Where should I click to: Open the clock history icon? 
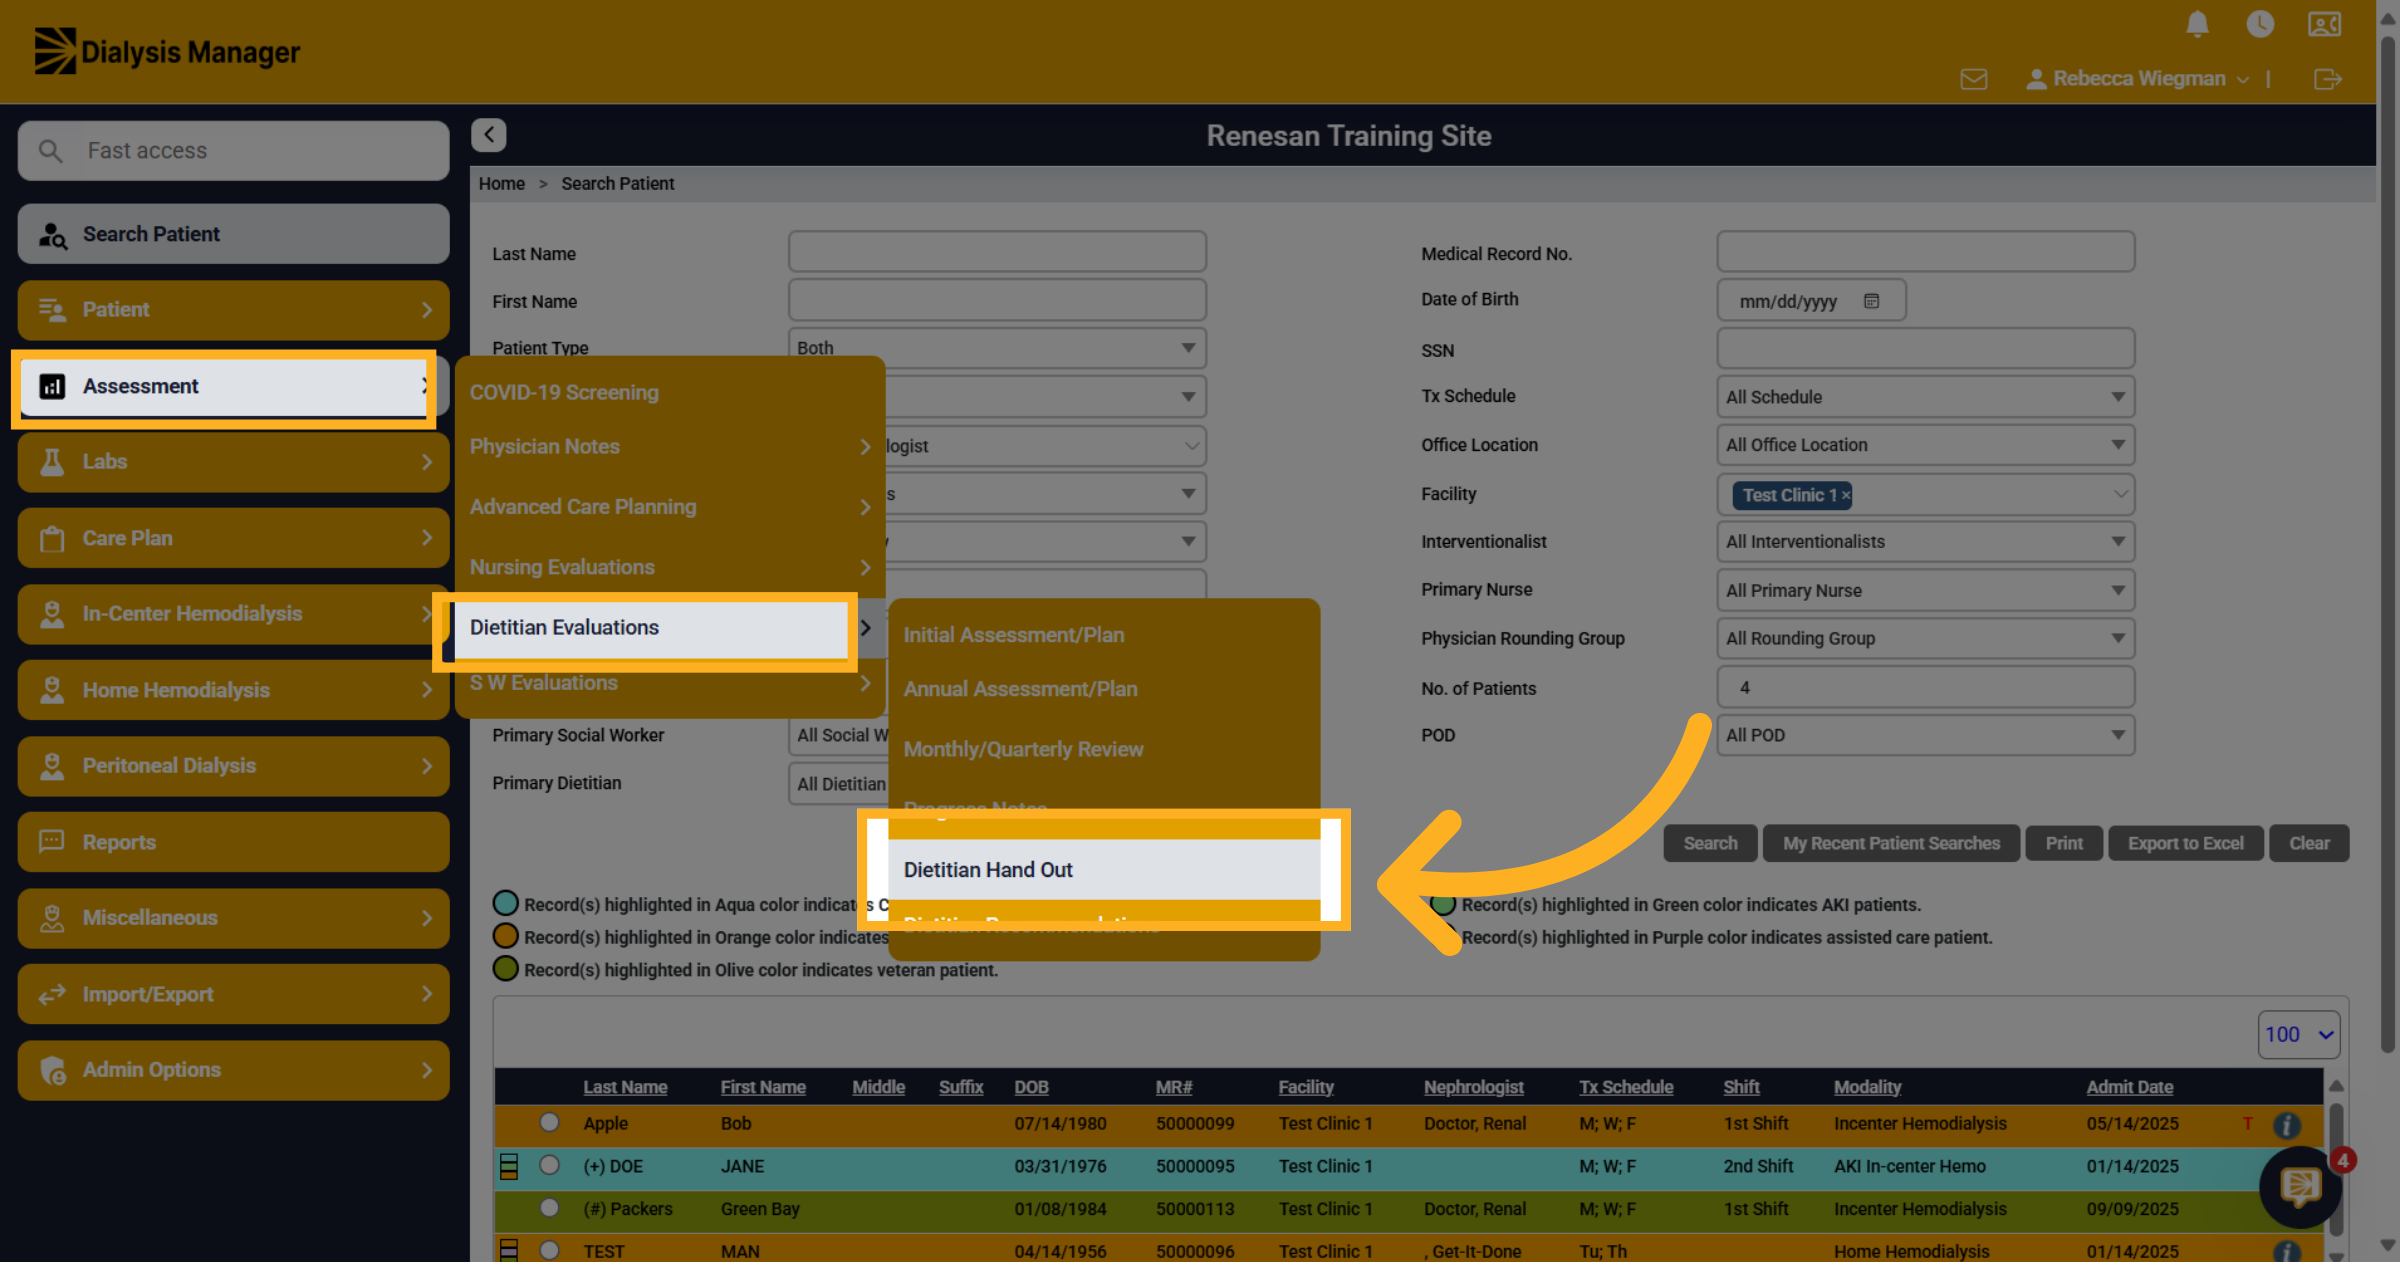pos(2260,24)
